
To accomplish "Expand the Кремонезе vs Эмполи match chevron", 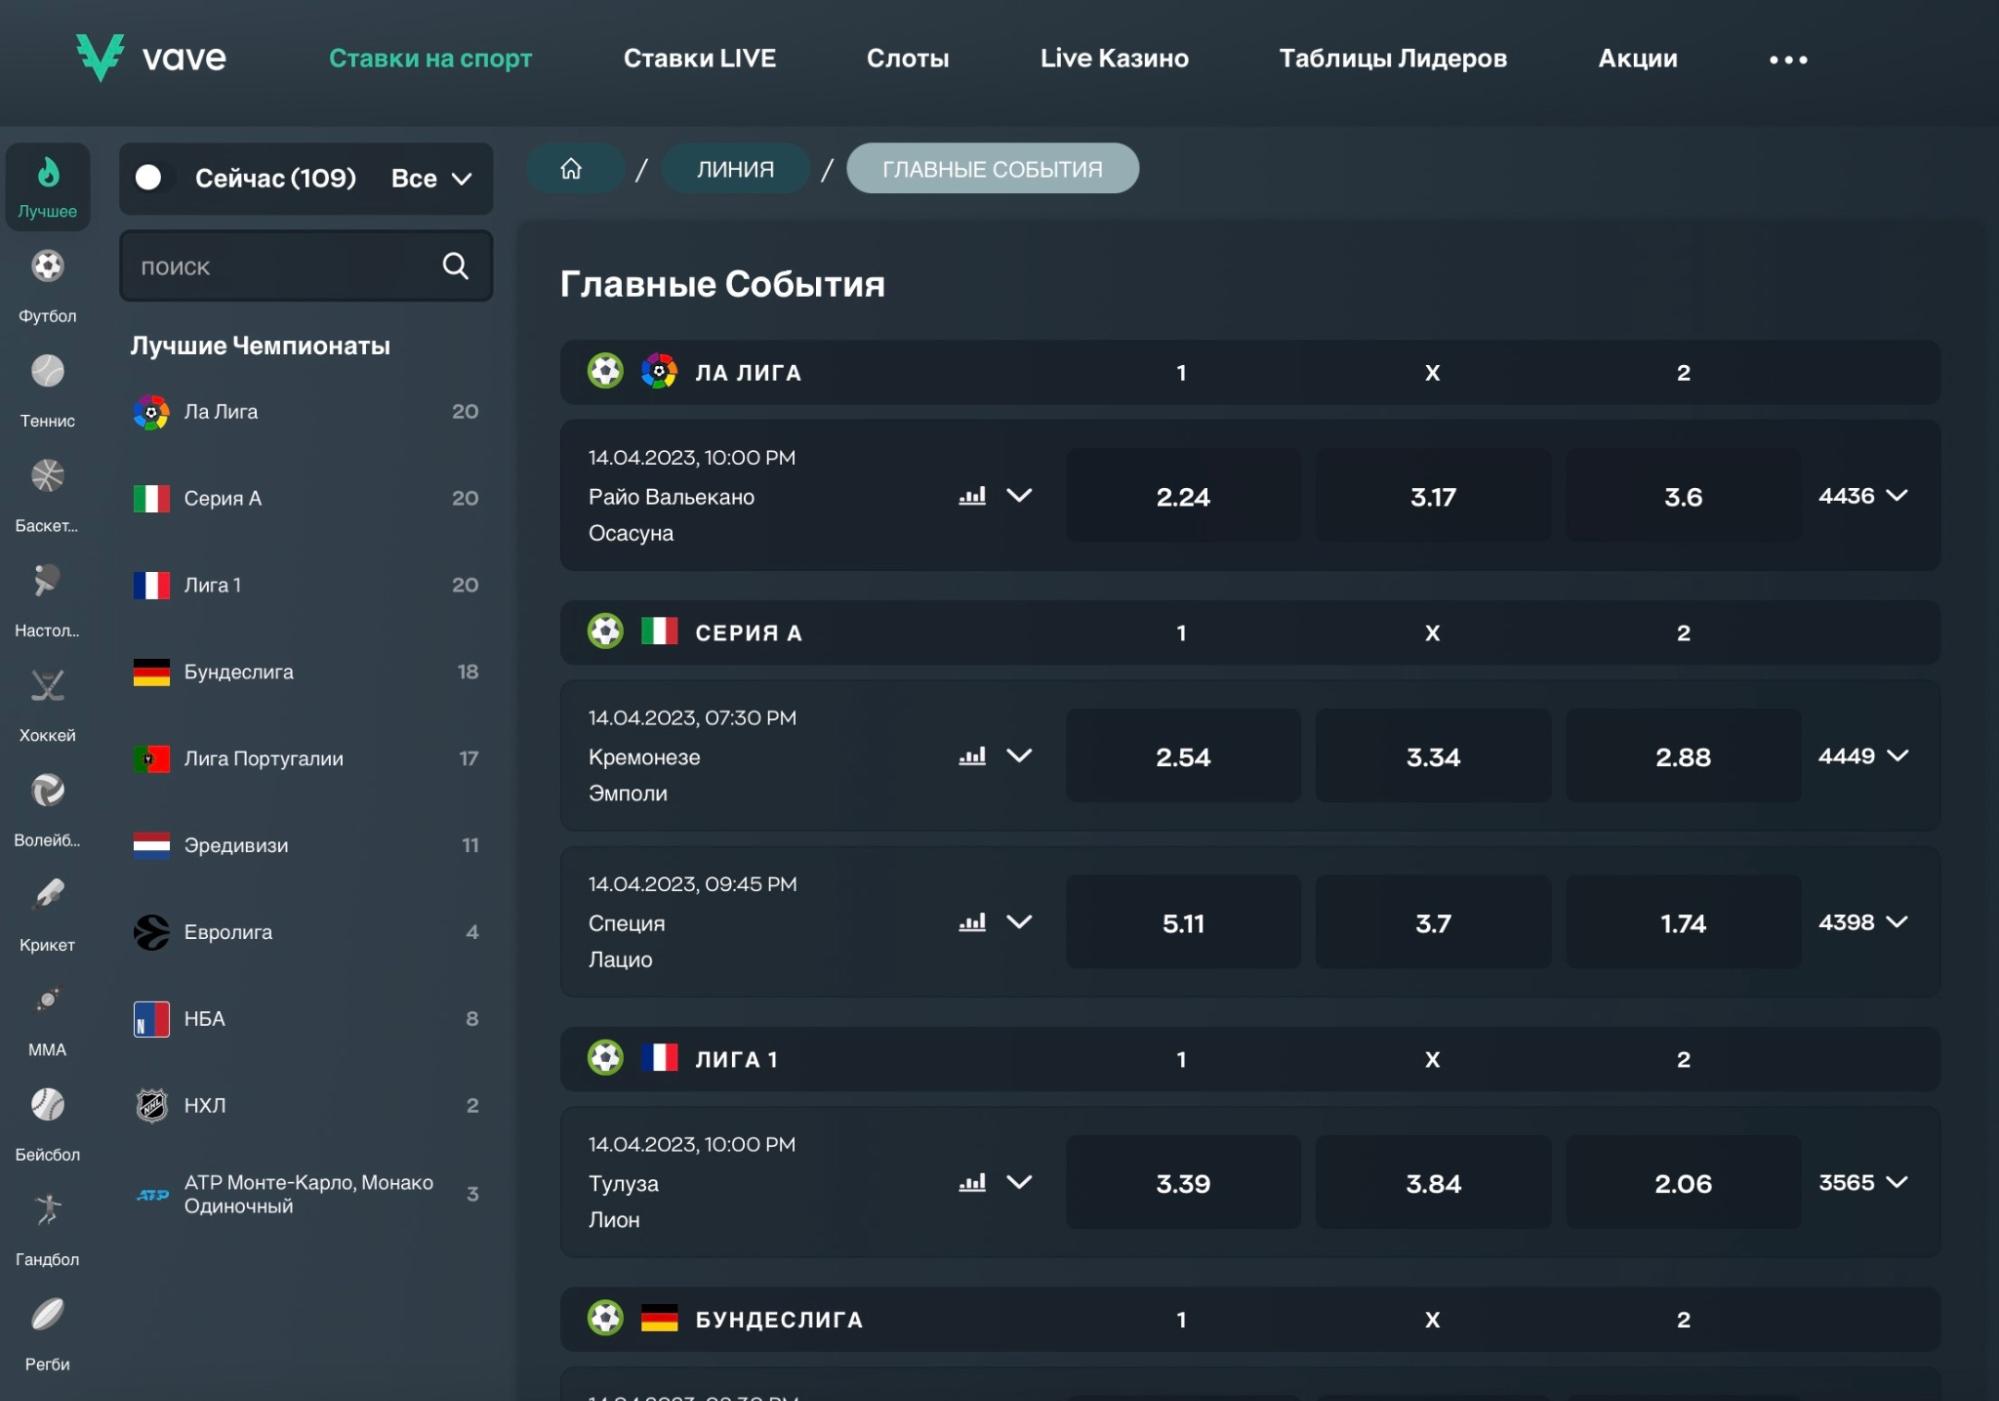I will [x=1019, y=756].
